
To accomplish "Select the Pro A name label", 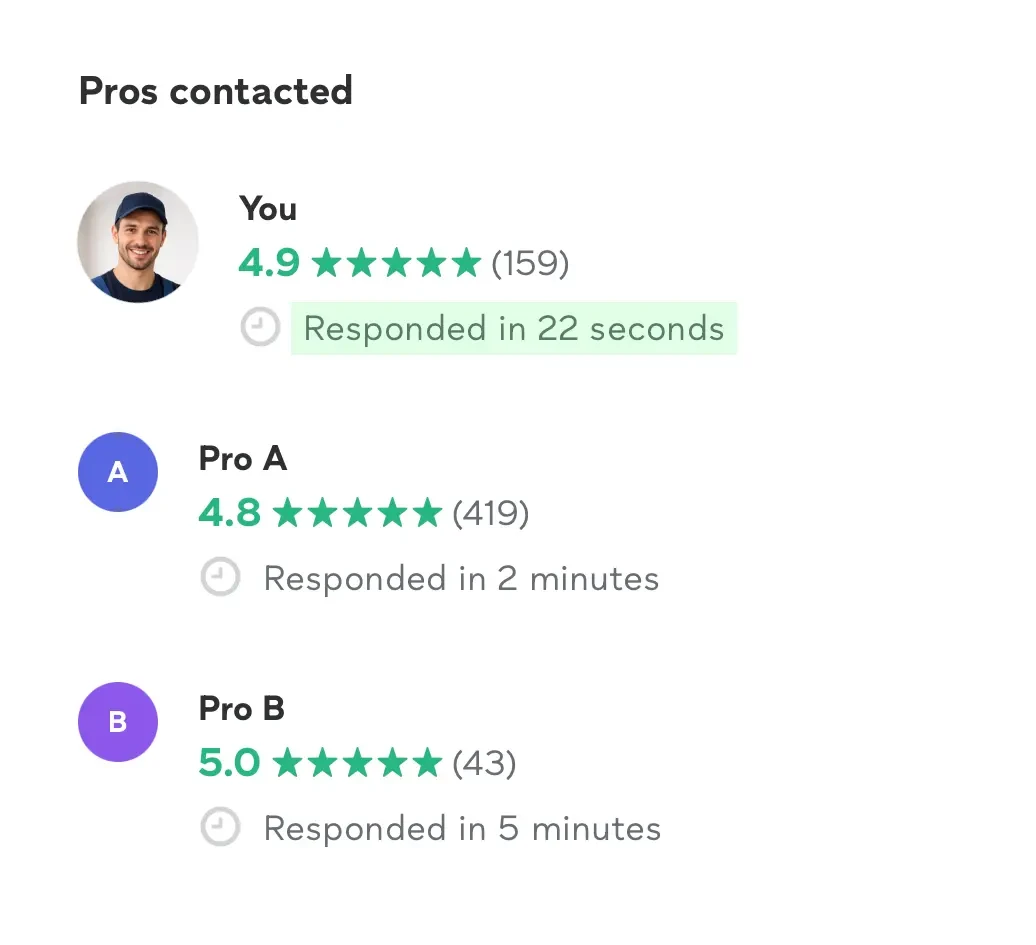I will (243, 459).
